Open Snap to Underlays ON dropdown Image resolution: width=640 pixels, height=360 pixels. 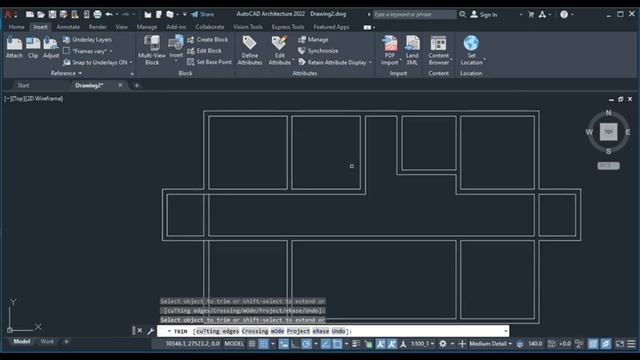pyautogui.click(x=131, y=62)
